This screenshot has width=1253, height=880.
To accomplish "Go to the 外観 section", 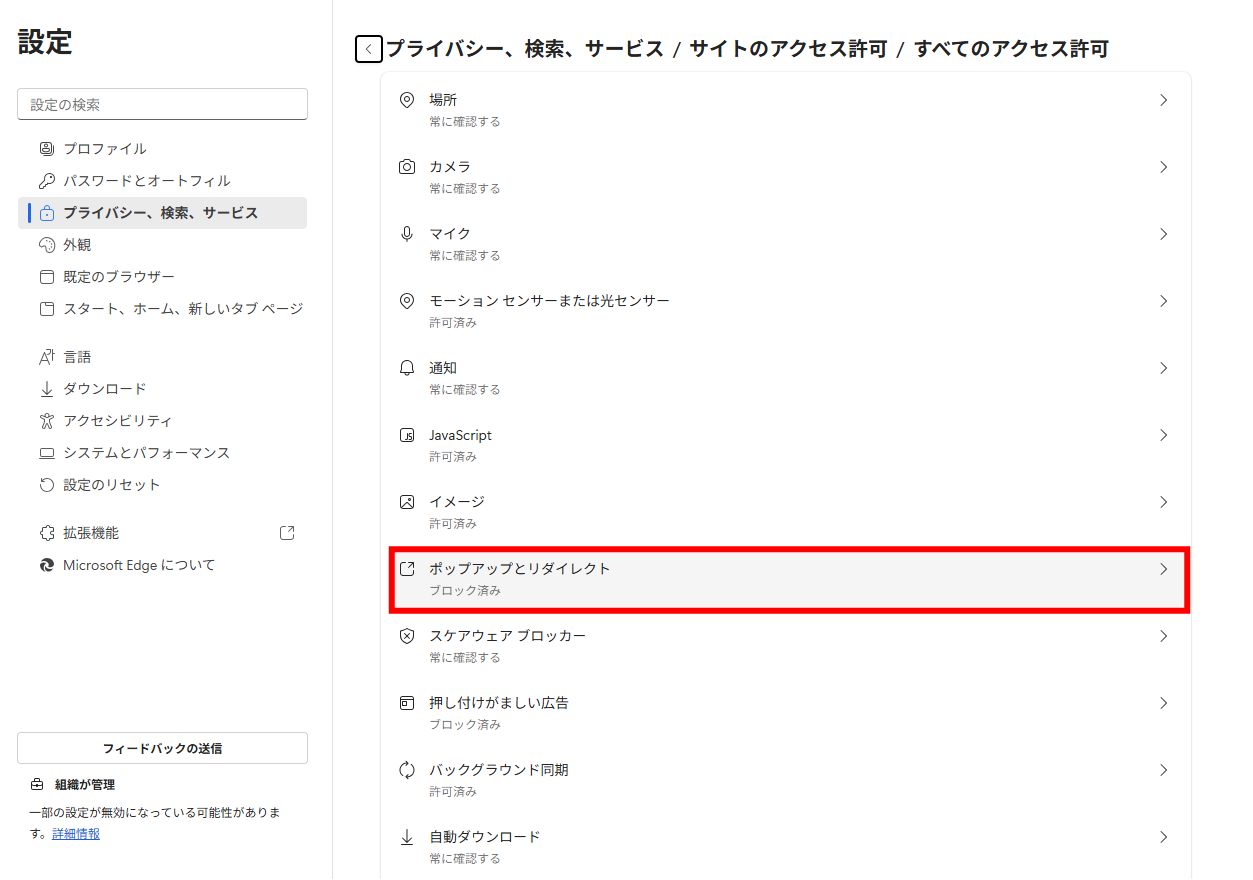I will pos(163,245).
